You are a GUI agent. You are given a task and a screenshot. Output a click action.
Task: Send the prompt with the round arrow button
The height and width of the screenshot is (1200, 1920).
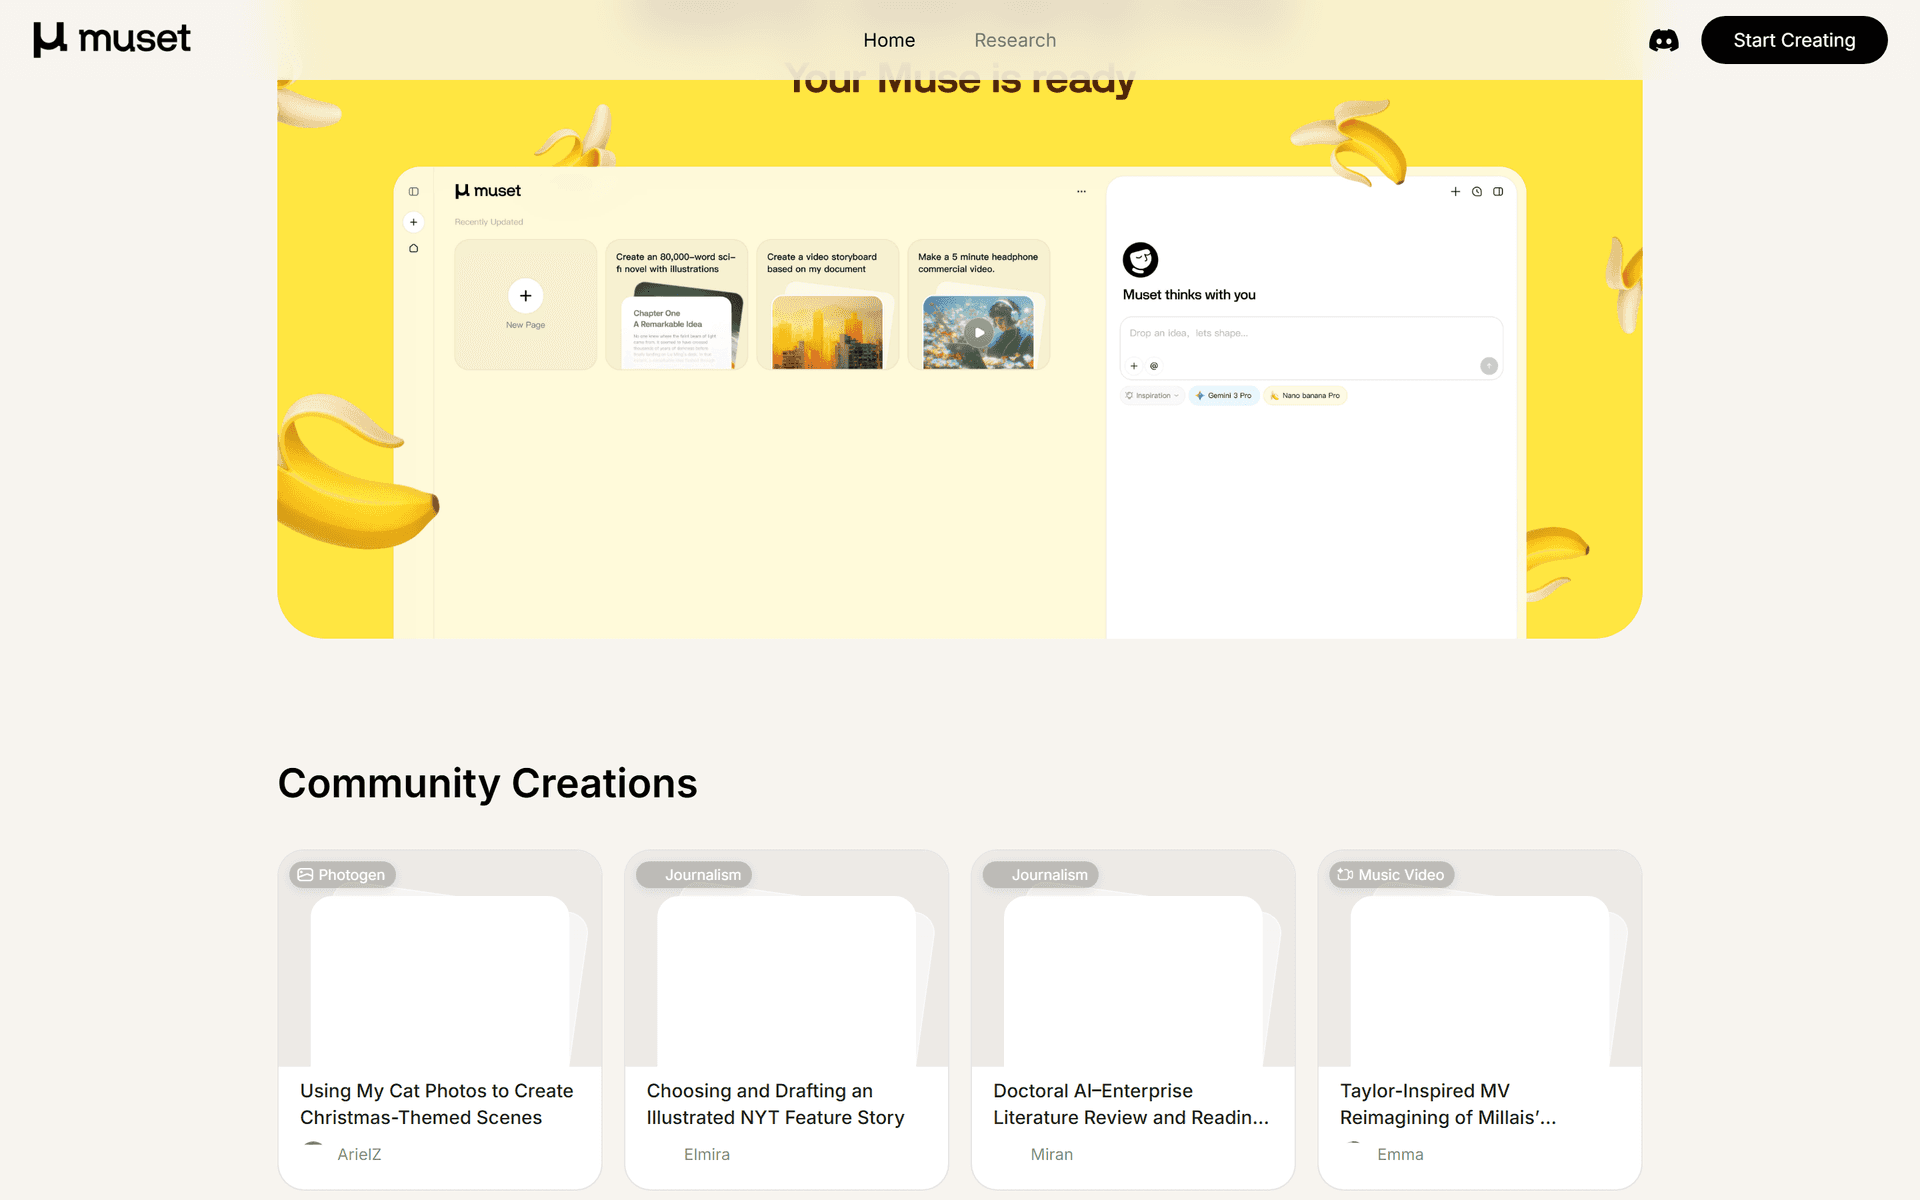(1489, 366)
